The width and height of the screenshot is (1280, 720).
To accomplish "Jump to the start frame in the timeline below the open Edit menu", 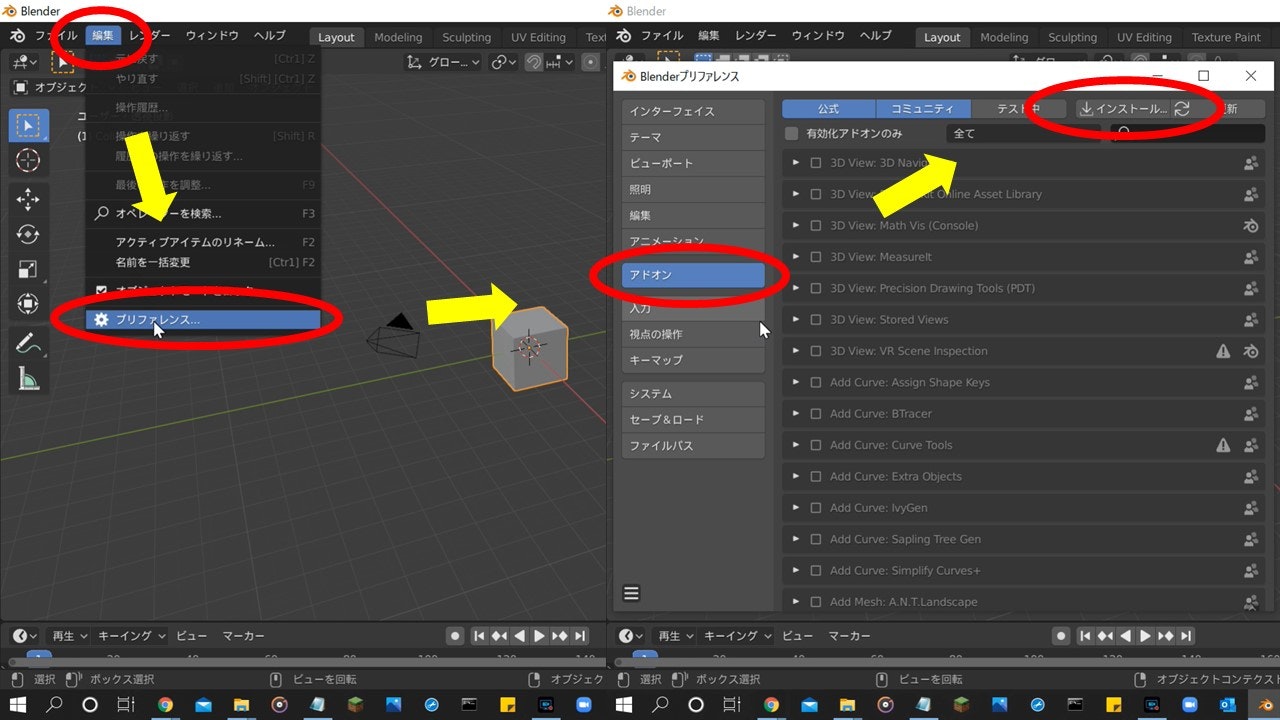I will click(480, 636).
